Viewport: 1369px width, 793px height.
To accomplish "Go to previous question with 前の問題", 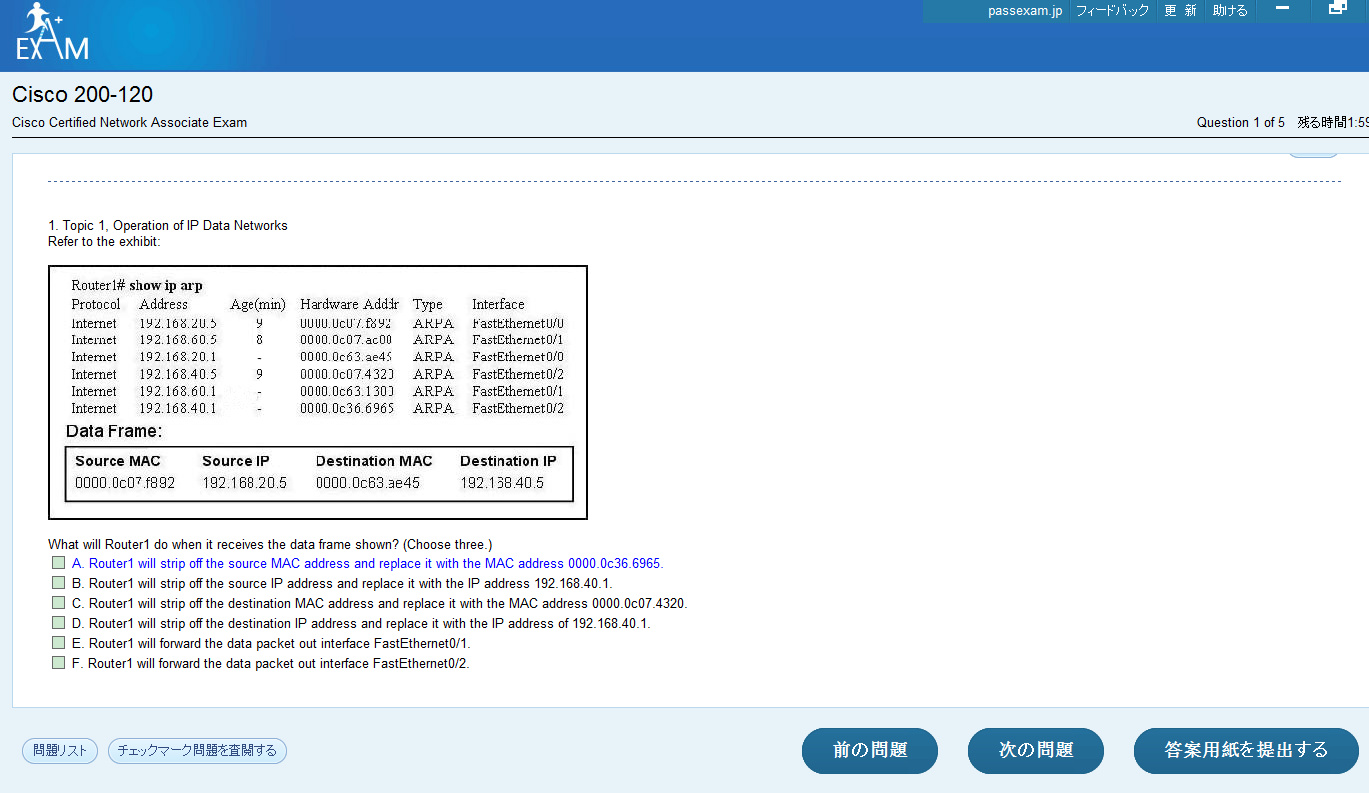I will (x=870, y=751).
